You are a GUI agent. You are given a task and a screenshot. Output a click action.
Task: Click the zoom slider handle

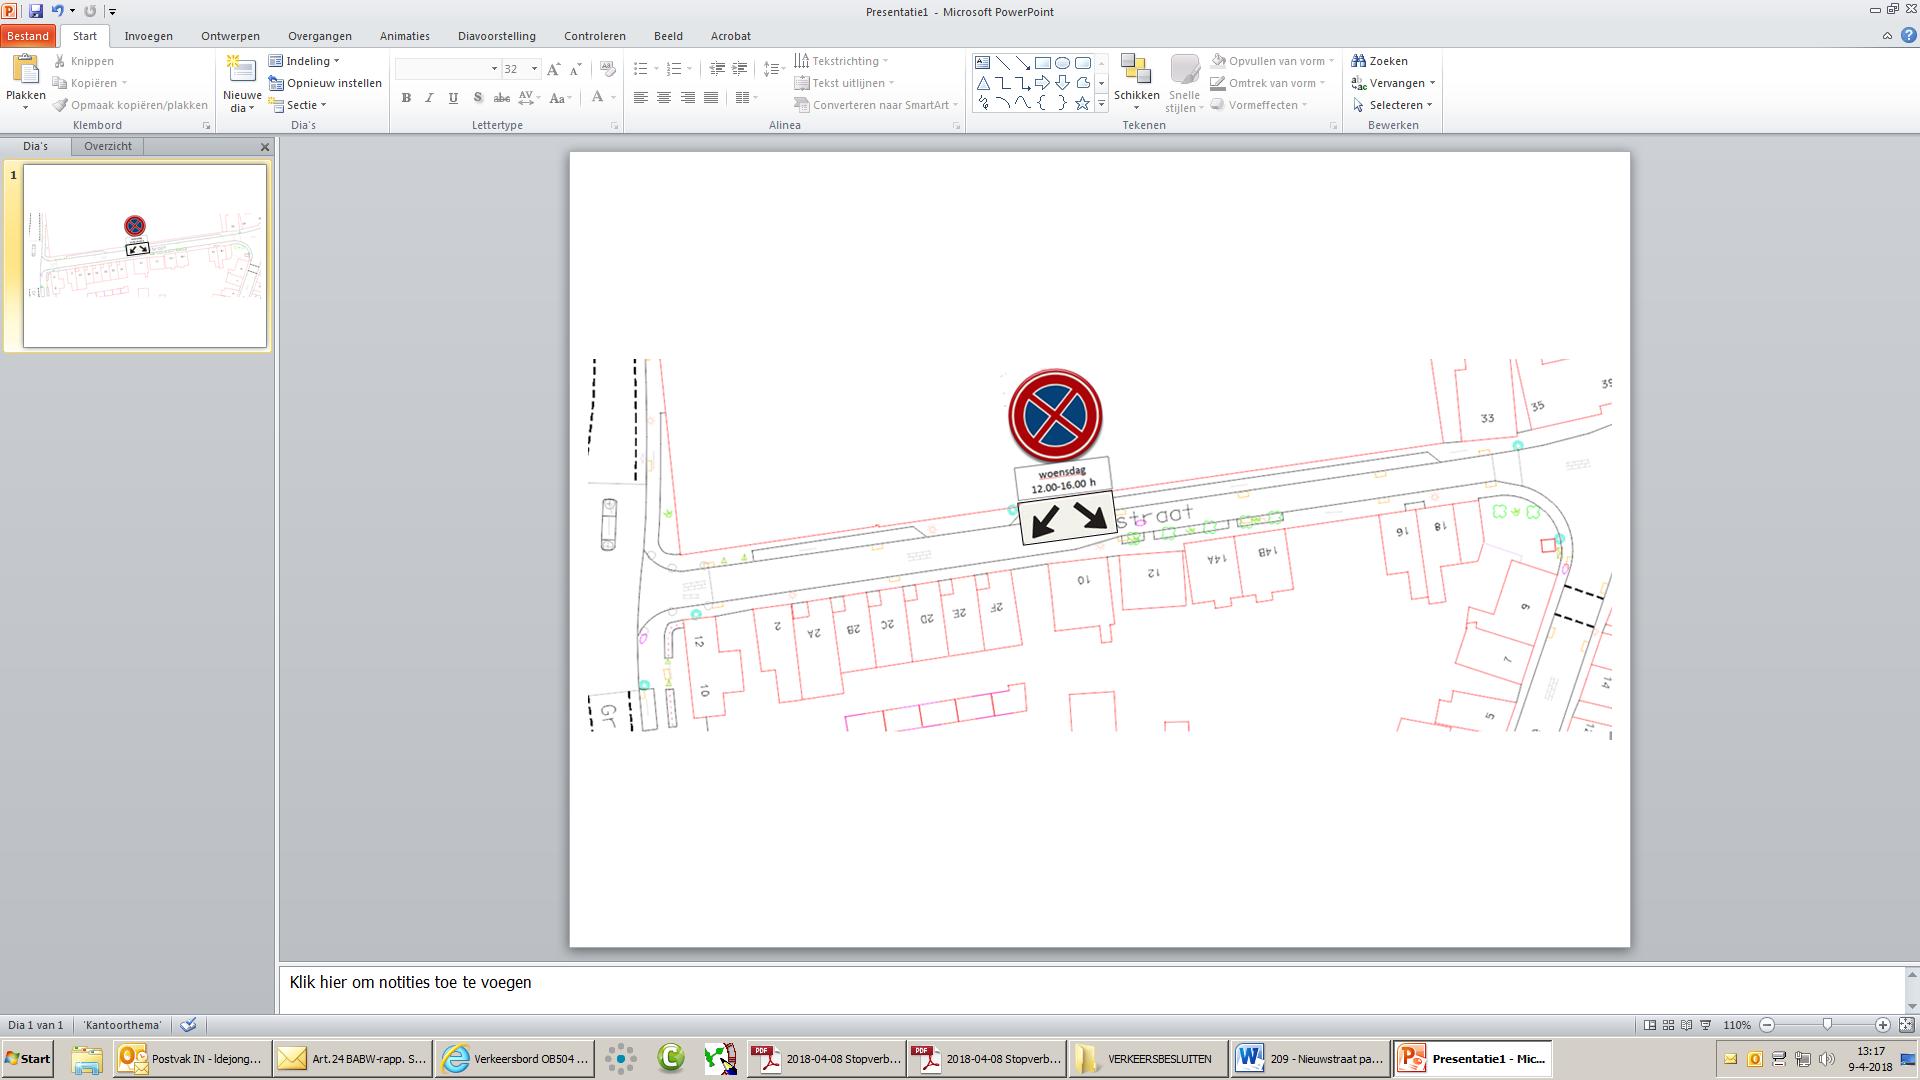(x=1827, y=1025)
